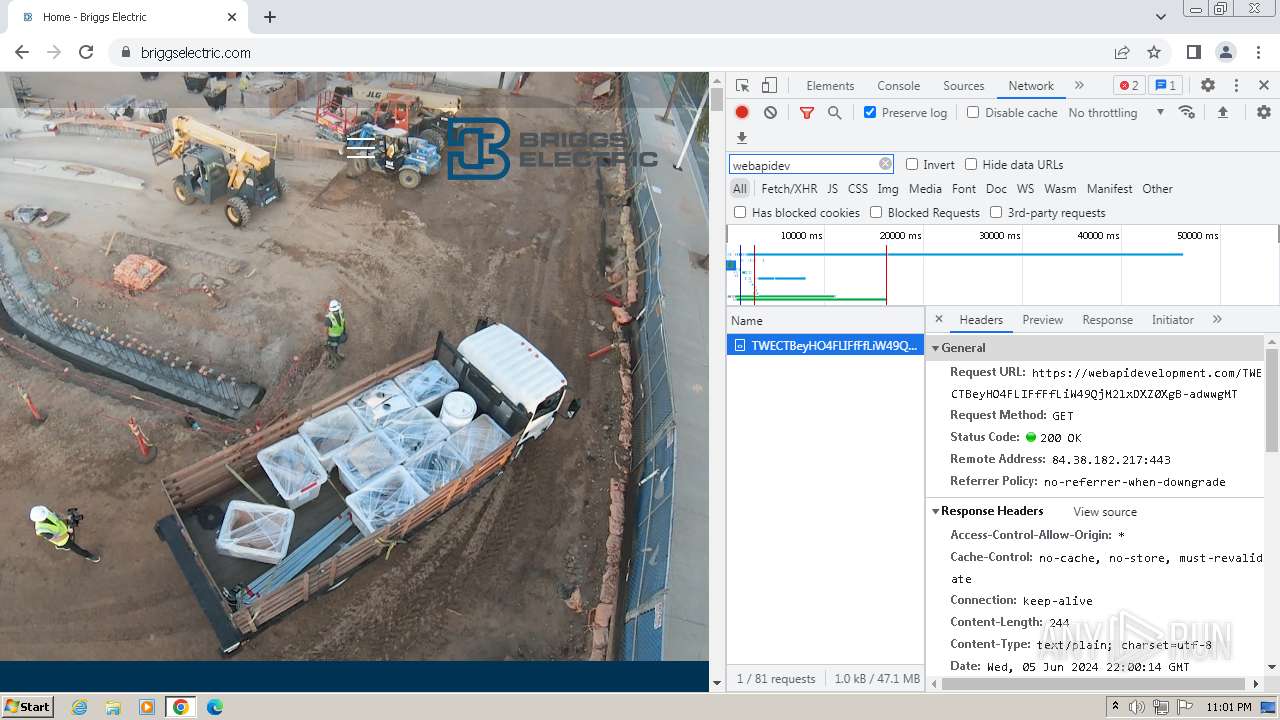Image resolution: width=1280 pixels, height=720 pixels.
Task: Filter by Fetch/XHR requests
Action: pyautogui.click(x=789, y=188)
